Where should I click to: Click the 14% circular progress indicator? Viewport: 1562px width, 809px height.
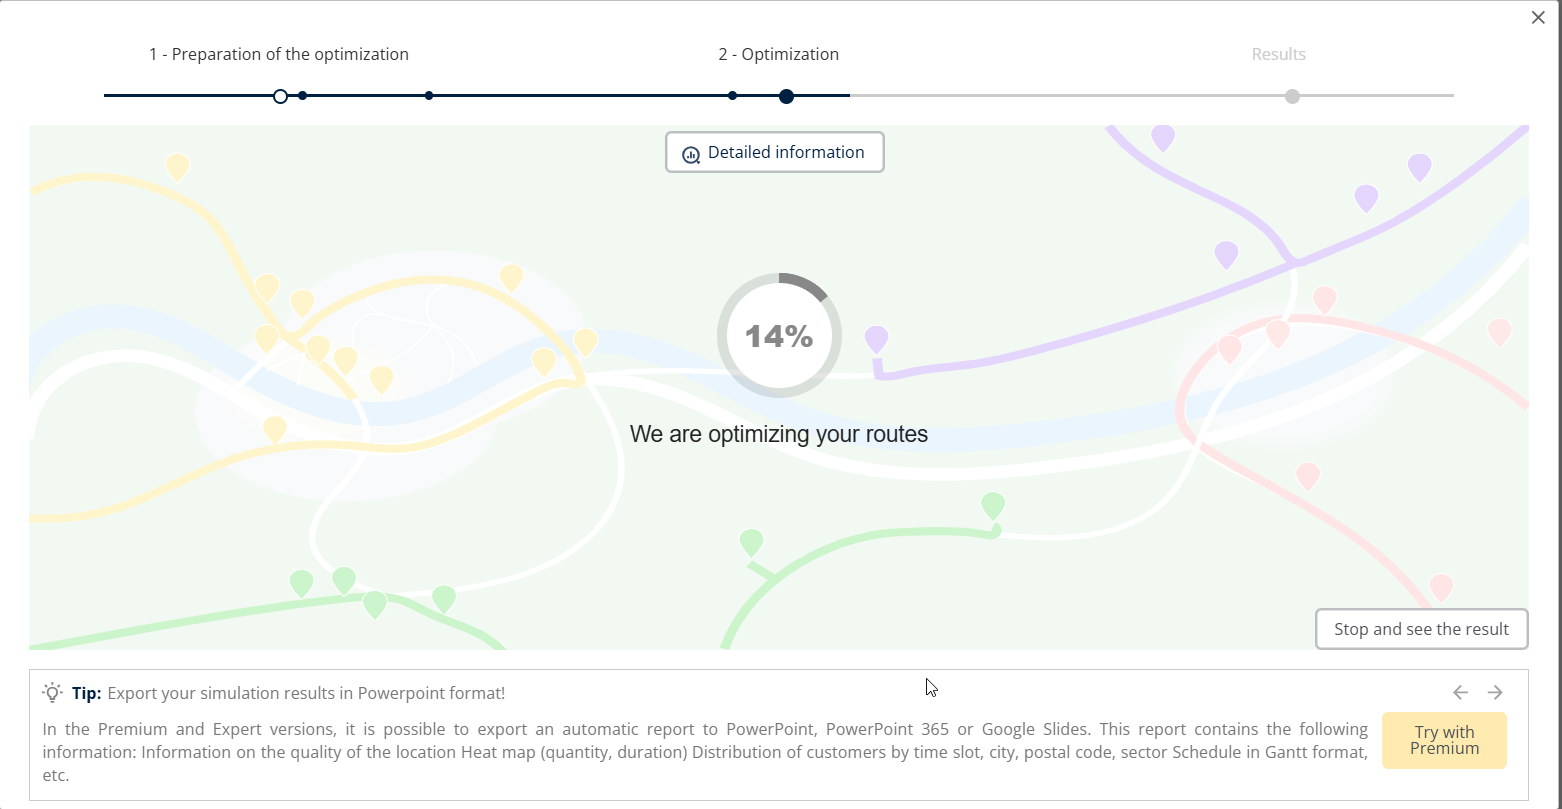779,336
